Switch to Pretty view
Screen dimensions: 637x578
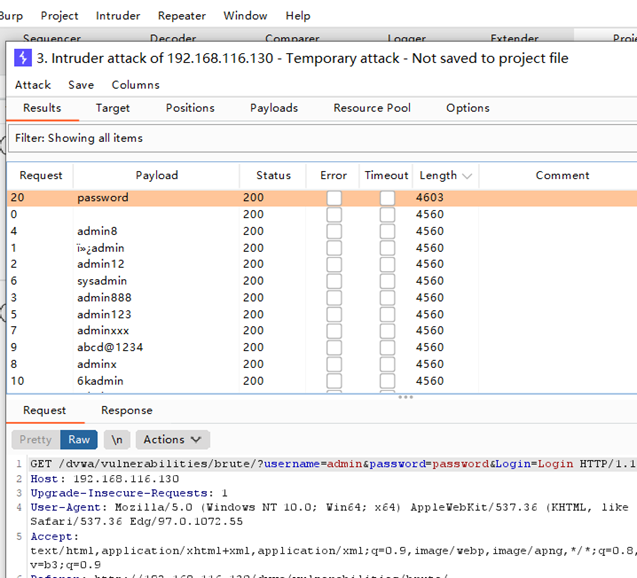(36, 440)
